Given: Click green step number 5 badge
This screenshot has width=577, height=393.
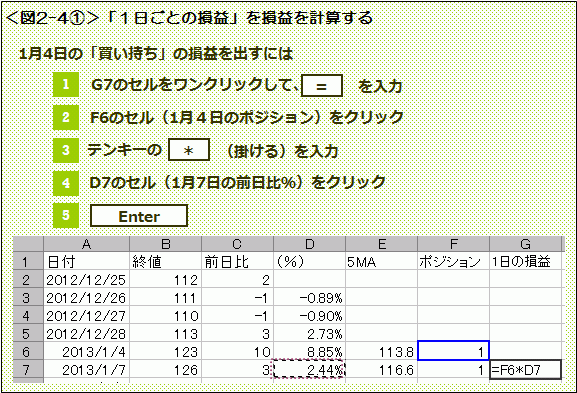Looking at the screenshot, I should tap(66, 215).
